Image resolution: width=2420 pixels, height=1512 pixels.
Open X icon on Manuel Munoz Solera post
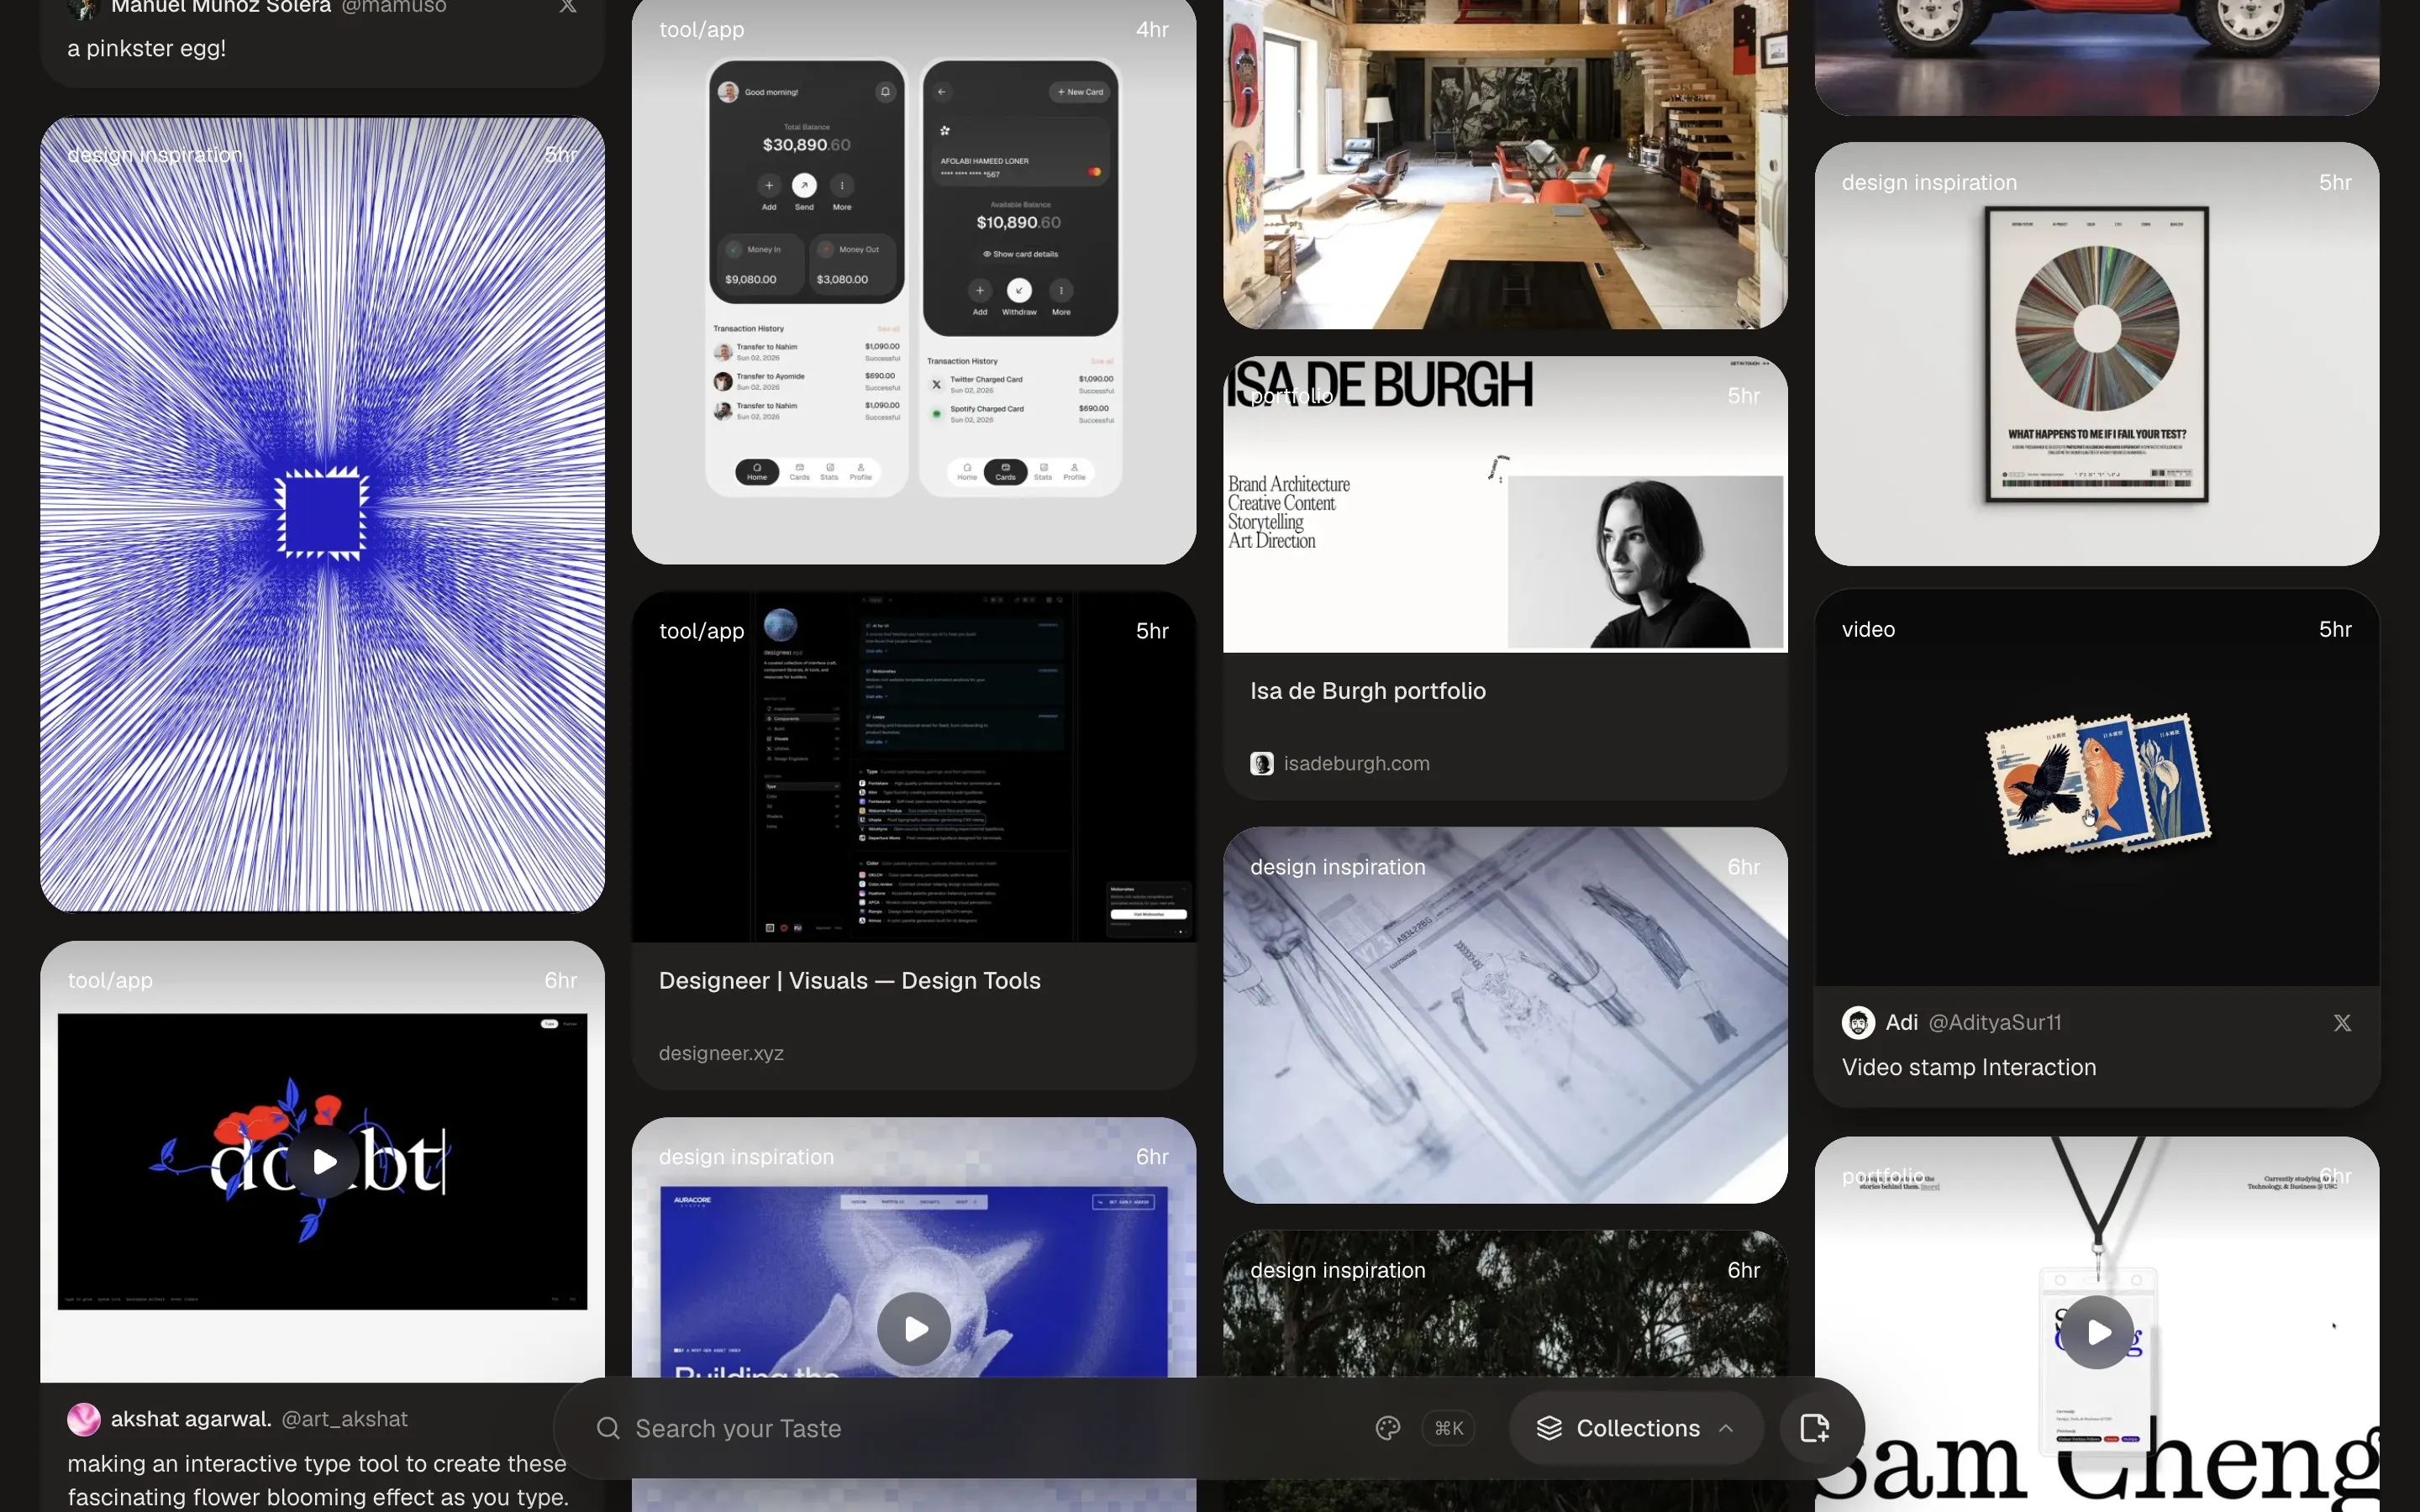(568, 5)
